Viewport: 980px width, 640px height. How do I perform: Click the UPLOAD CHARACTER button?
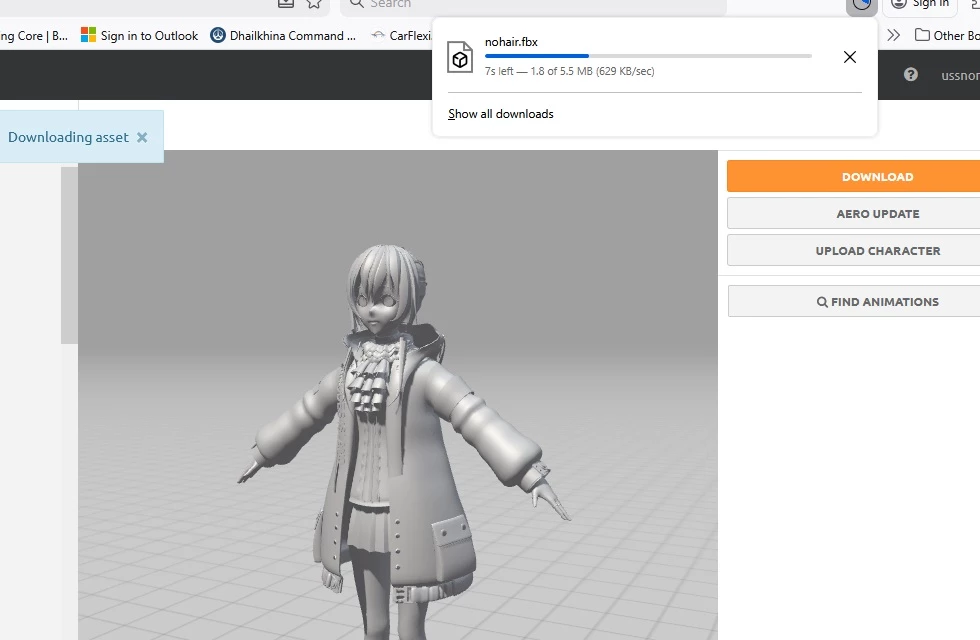[x=854, y=251]
